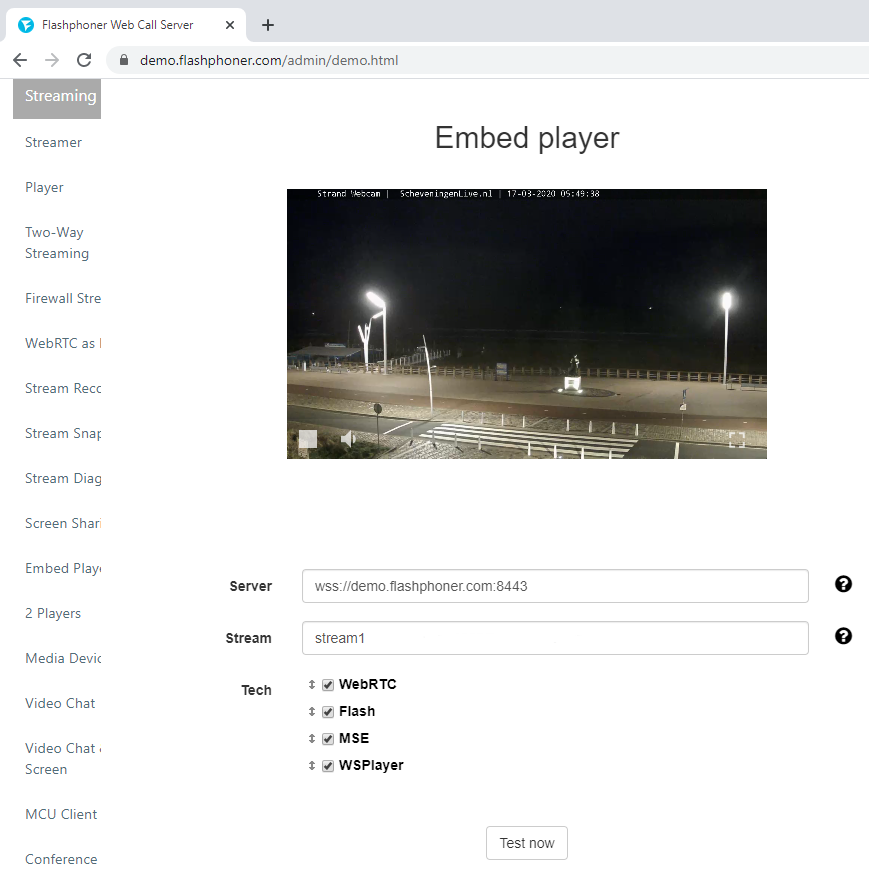This screenshot has height=871, width=869.
Task: Uncheck the WebRTC tech checkbox
Action: 328,685
